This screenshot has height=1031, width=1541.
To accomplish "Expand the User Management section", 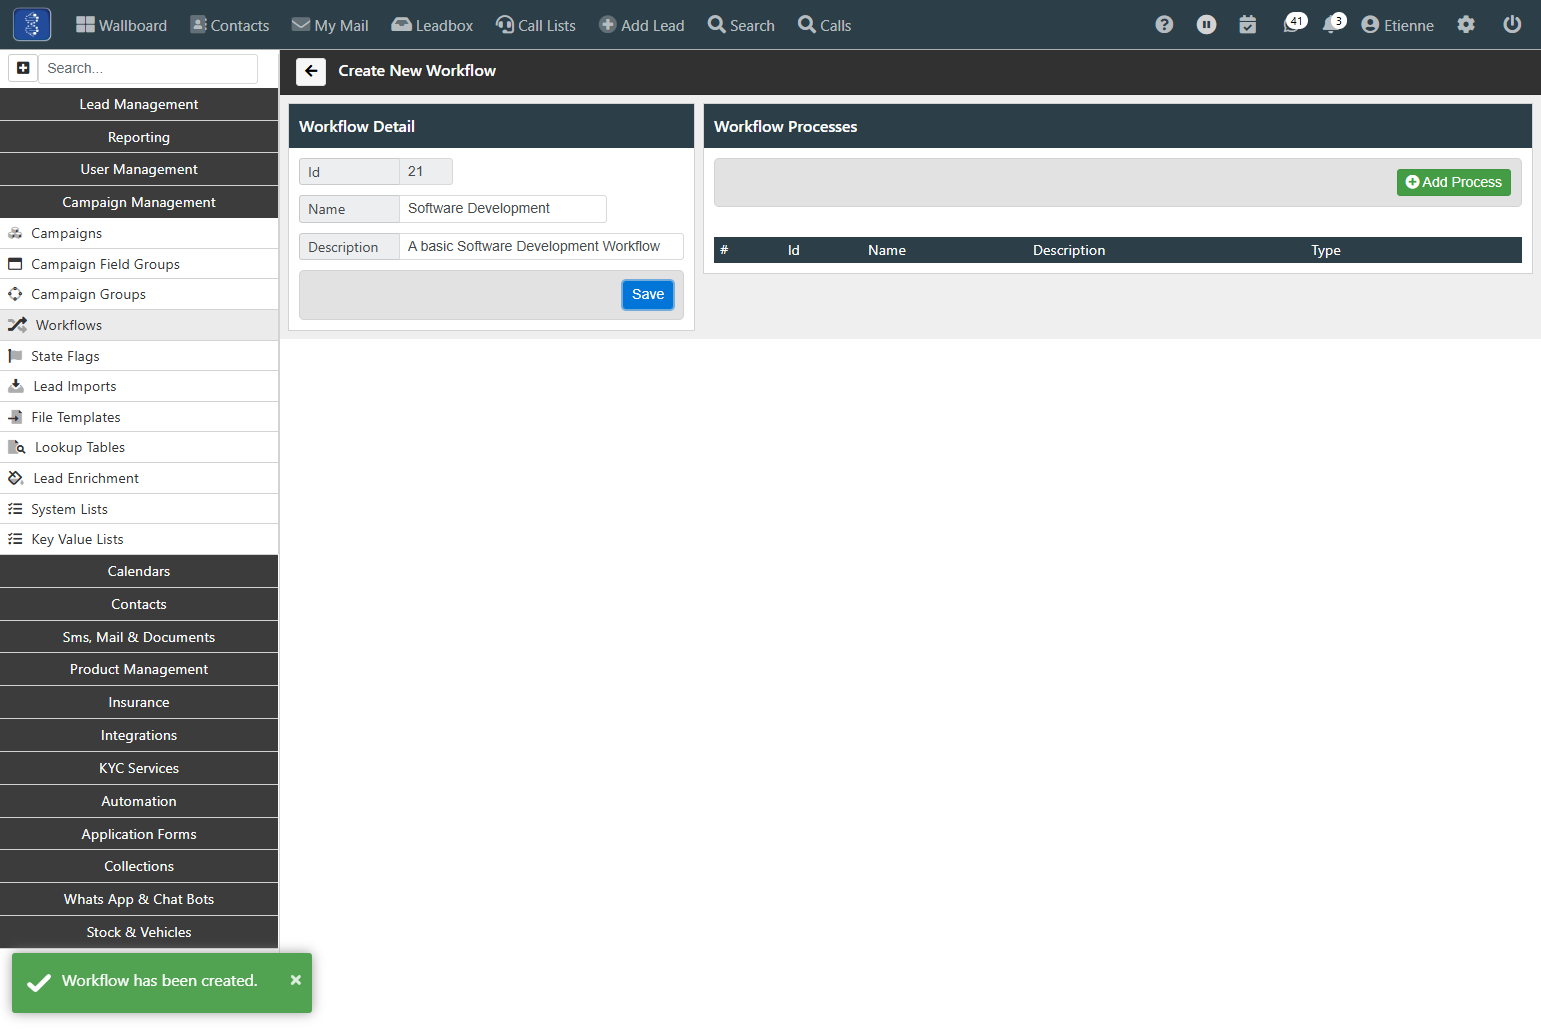I will 139,169.
